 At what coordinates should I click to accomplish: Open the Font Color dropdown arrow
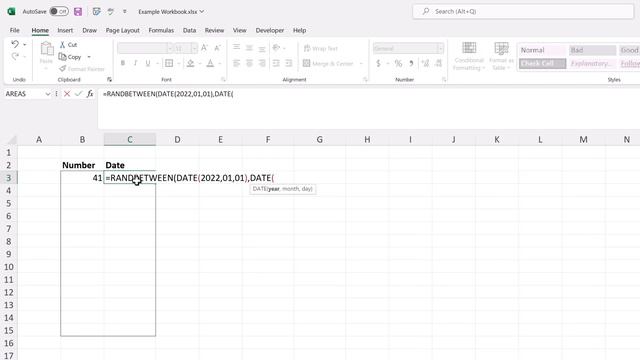[x=220, y=64]
